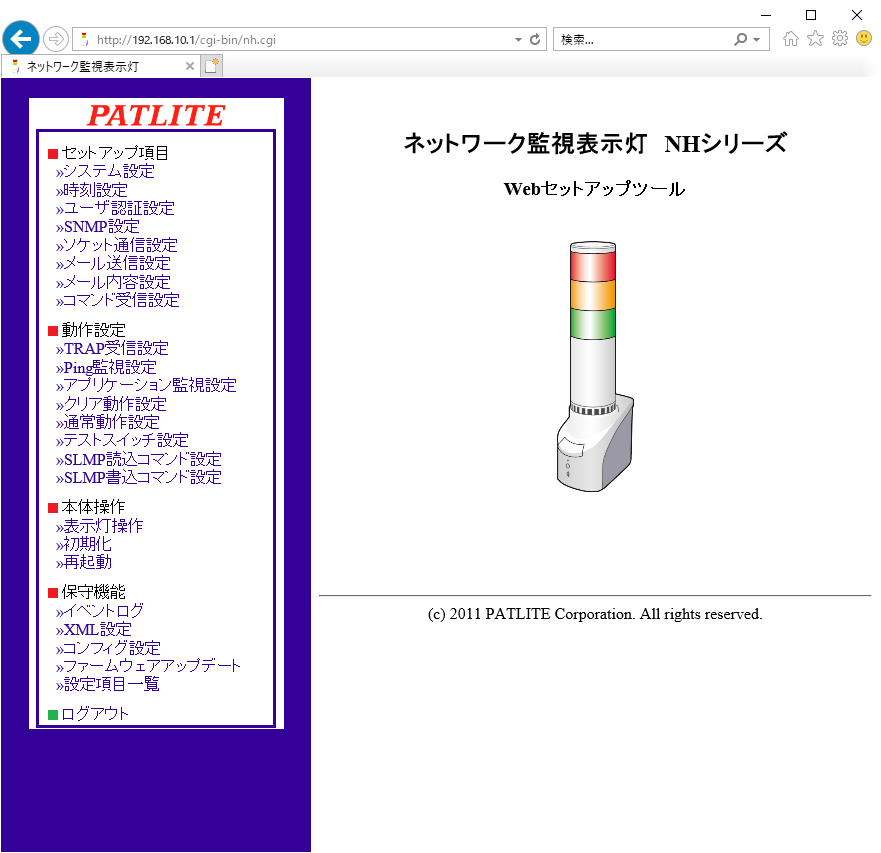881x853 pixels.
Task: Minimize the browser window
Action: pos(766,15)
